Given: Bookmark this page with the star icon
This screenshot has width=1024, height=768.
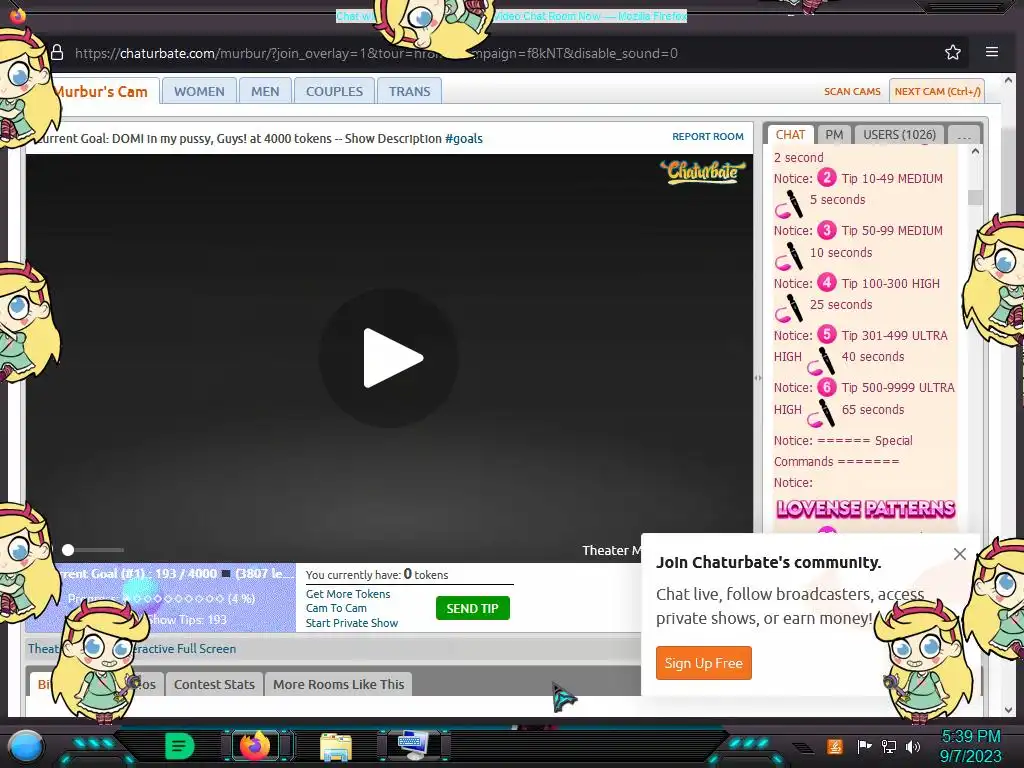Looking at the screenshot, I should (953, 52).
